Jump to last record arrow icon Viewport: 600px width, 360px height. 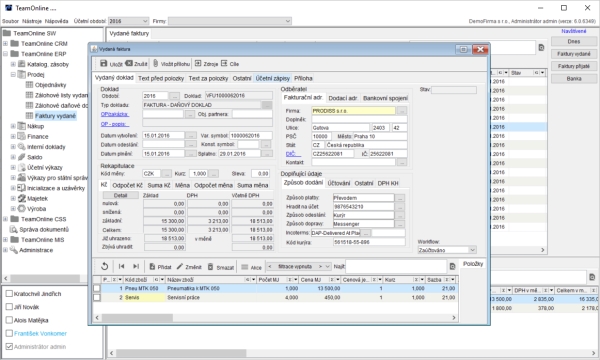(x=136, y=266)
